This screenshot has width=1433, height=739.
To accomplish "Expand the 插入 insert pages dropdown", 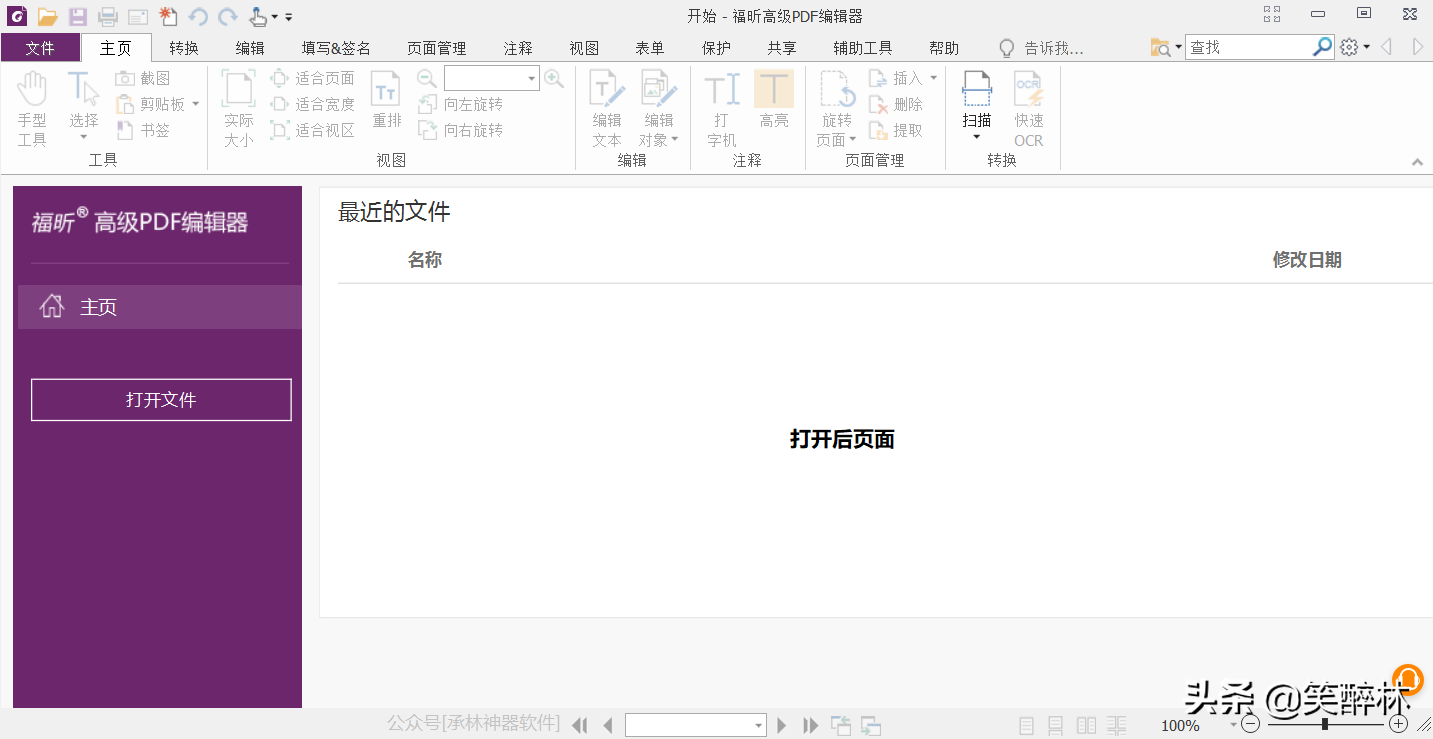I will coord(933,78).
